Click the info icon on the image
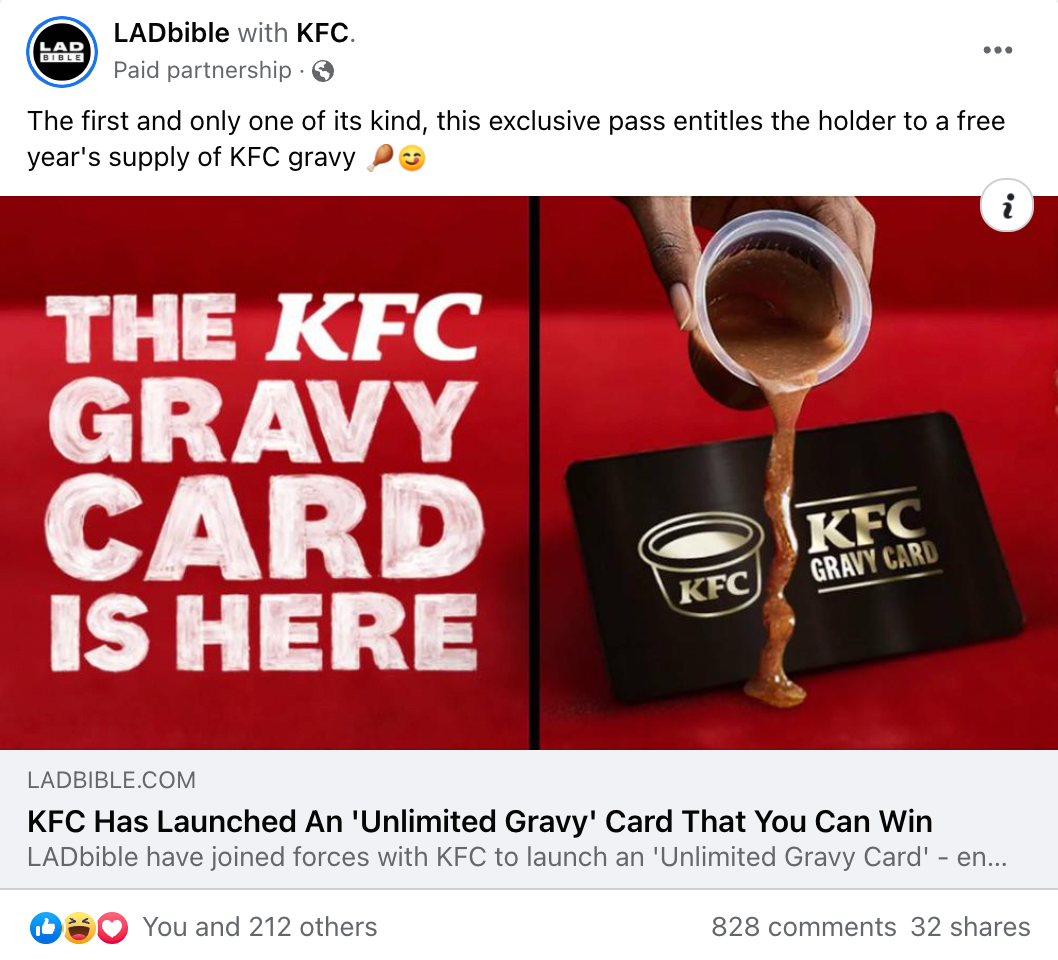The width and height of the screenshot is (1058, 960). (1006, 205)
